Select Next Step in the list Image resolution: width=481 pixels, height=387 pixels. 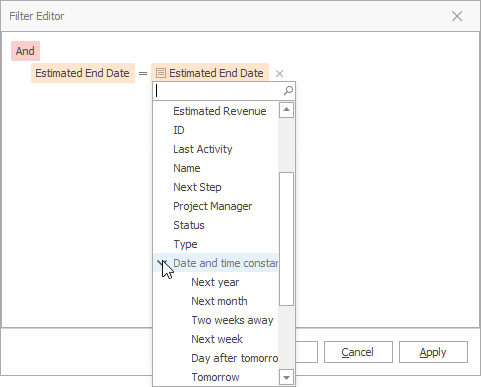(216, 187)
